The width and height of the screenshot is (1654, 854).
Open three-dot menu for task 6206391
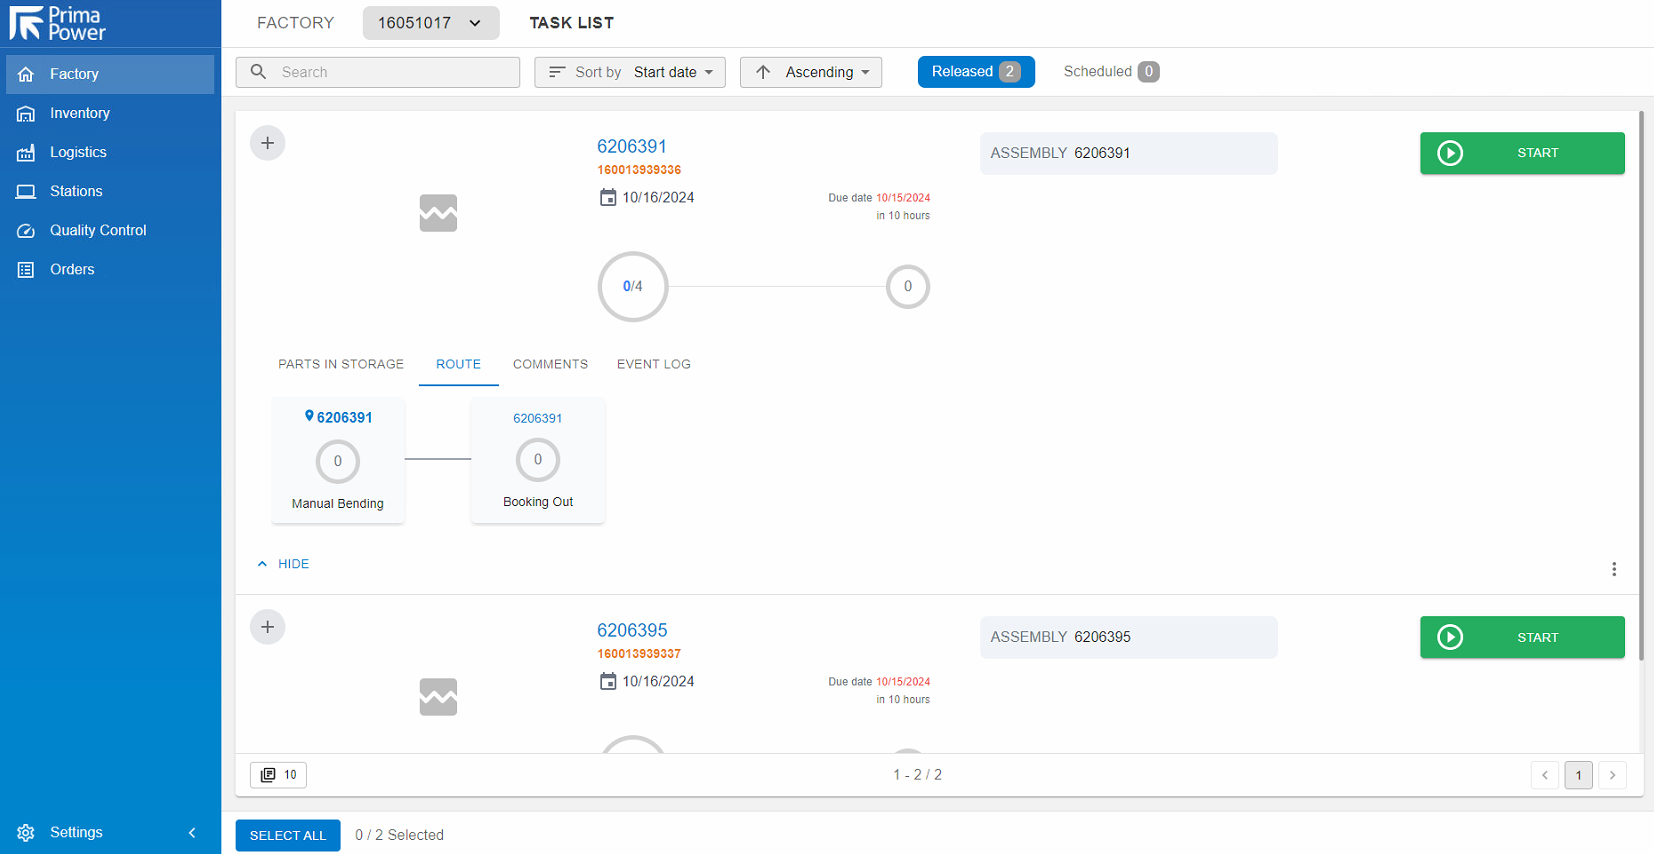point(1613,569)
